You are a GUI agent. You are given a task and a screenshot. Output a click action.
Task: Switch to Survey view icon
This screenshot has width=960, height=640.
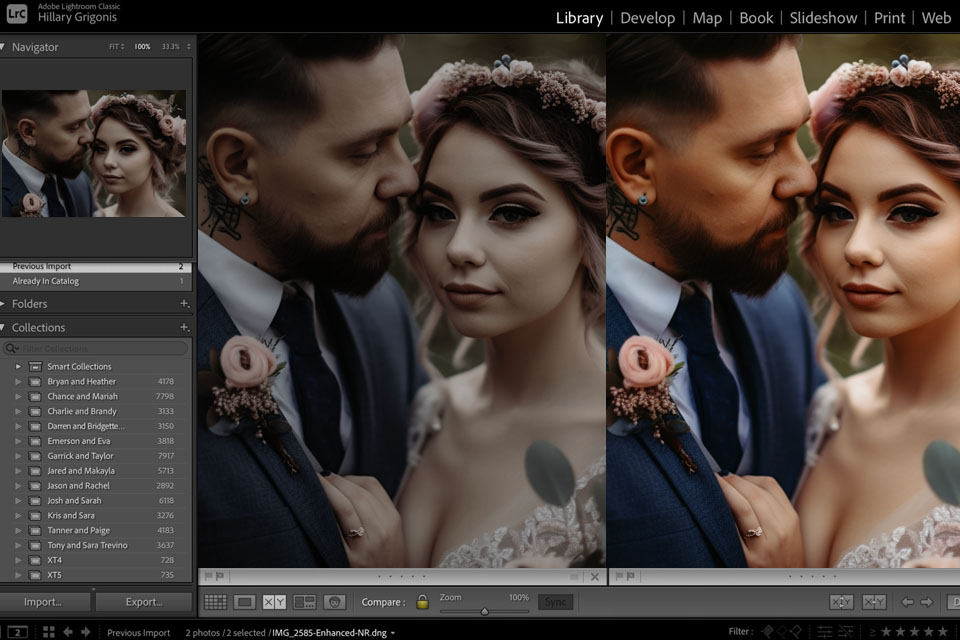(x=304, y=602)
